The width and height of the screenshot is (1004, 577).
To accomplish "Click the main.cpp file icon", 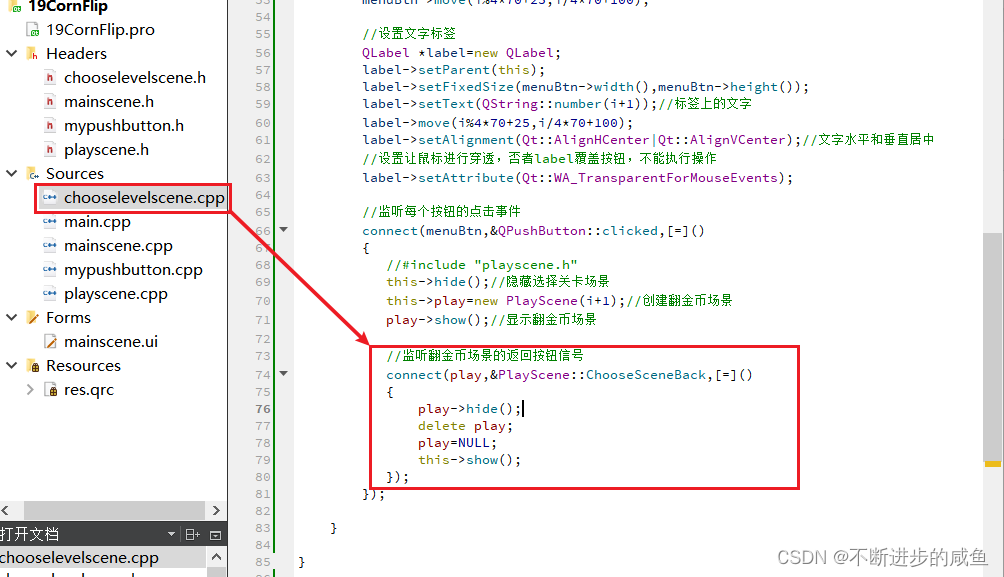I will (x=50, y=221).
